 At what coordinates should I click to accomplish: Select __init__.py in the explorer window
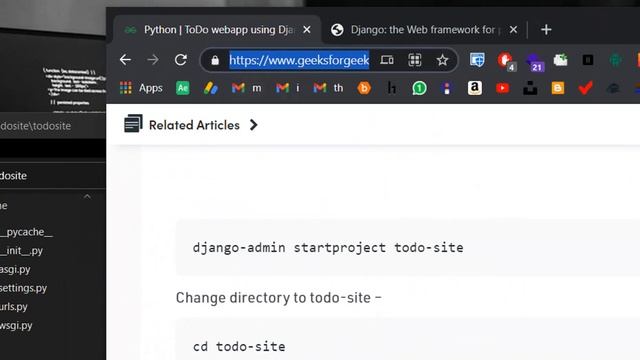[21, 251]
